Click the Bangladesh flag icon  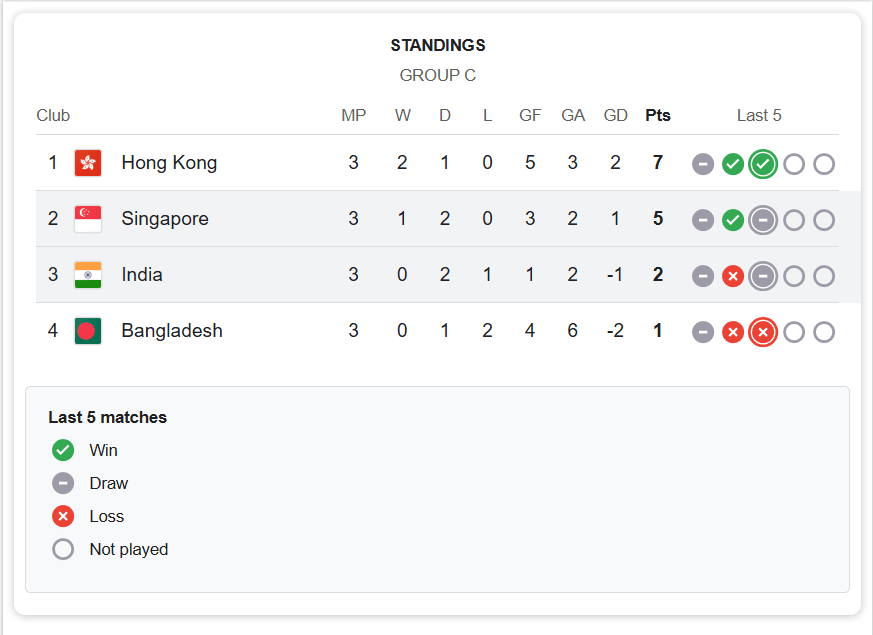(87, 330)
